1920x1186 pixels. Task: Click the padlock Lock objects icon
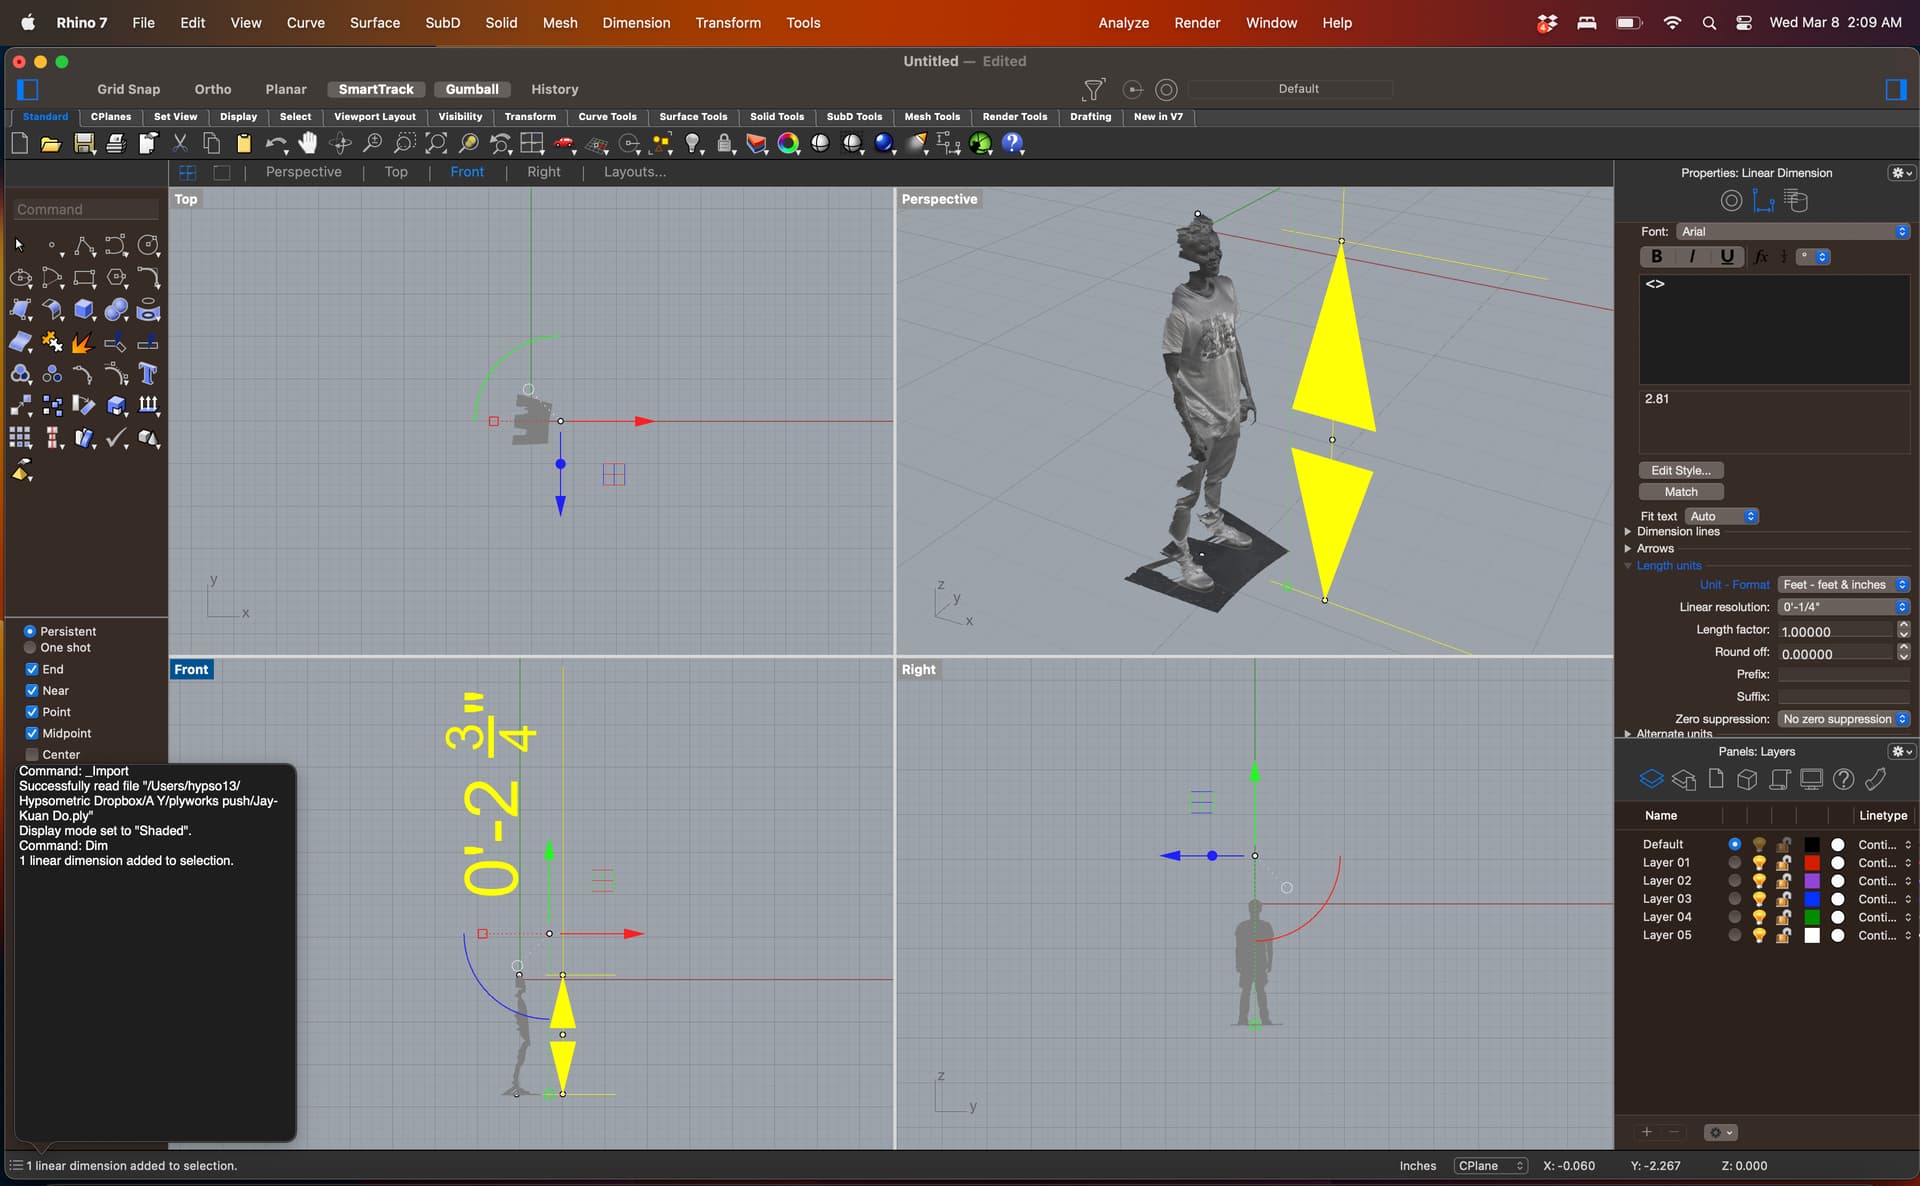click(725, 144)
